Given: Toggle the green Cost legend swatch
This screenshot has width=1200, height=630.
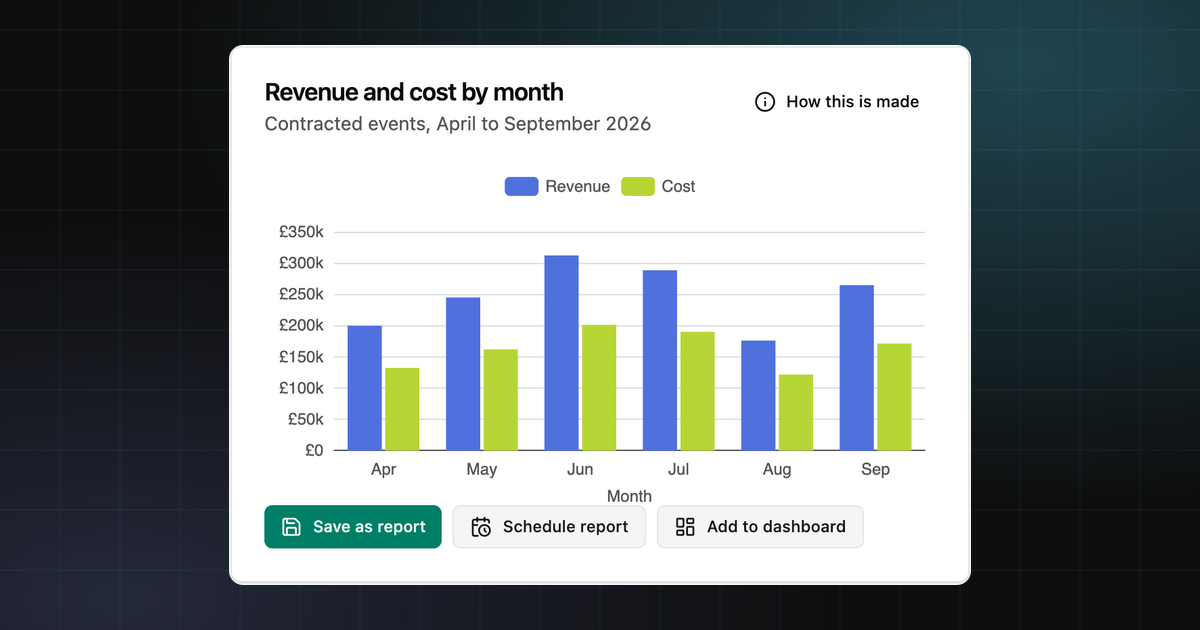Looking at the screenshot, I should (638, 186).
